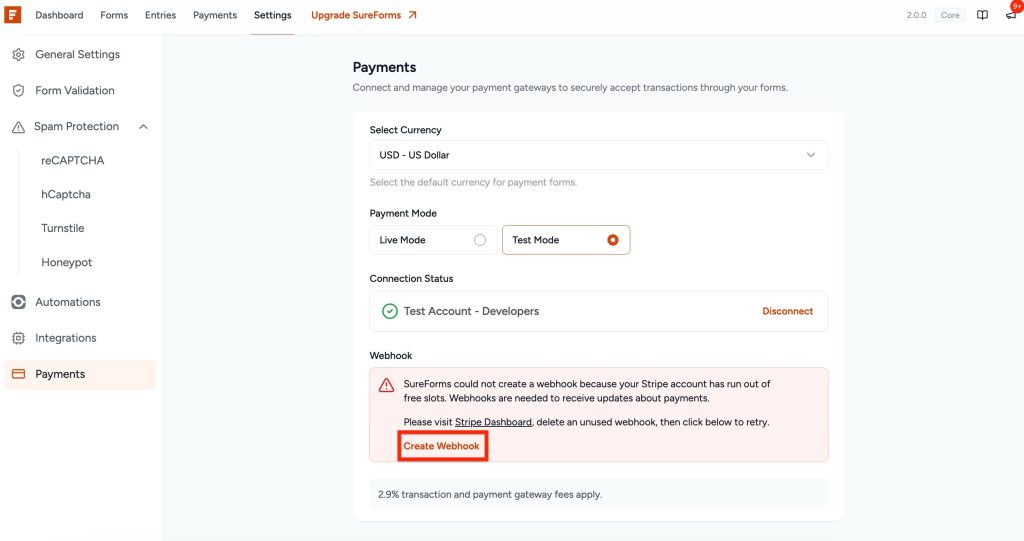Click the Payments card icon
This screenshot has height=541, width=1024.
click(18, 374)
